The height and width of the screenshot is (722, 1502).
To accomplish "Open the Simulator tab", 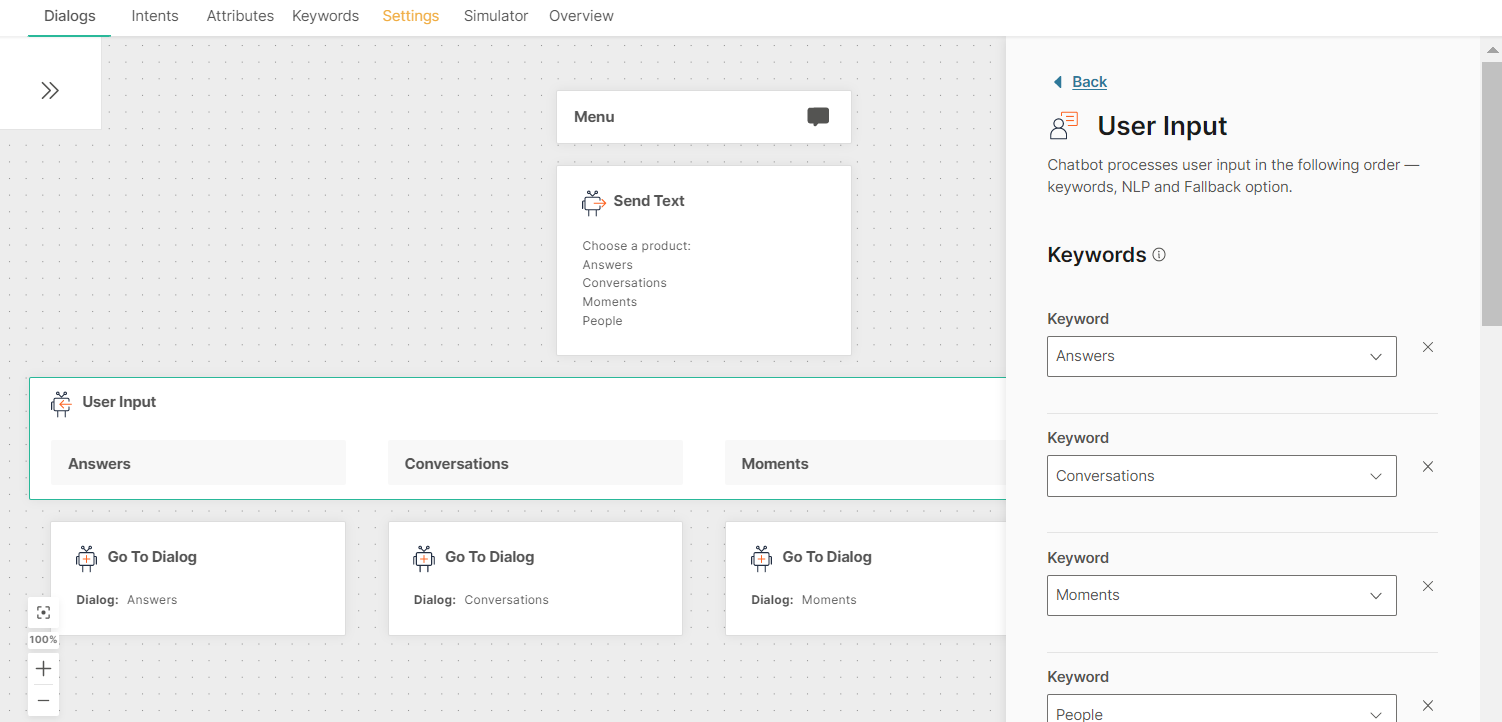I will 495,16.
